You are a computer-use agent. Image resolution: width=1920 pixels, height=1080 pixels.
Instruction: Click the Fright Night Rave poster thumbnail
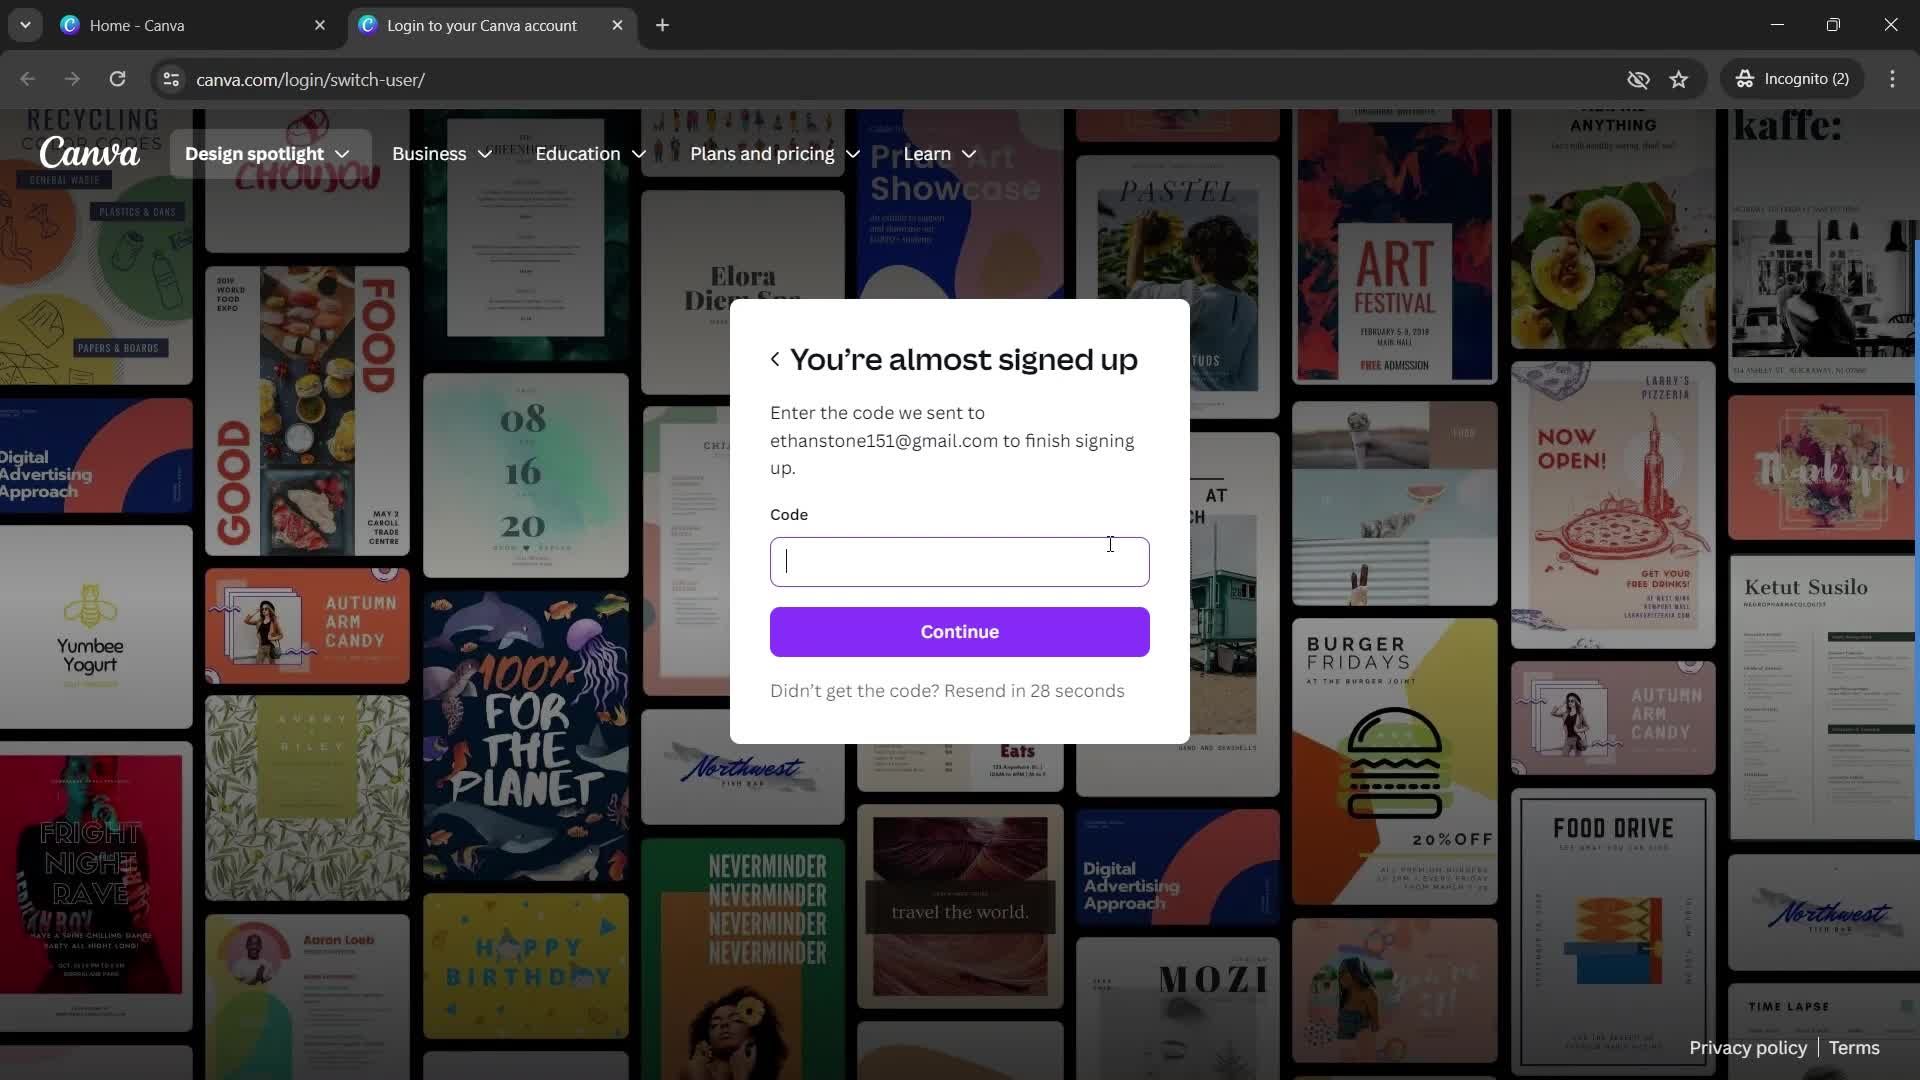click(96, 887)
